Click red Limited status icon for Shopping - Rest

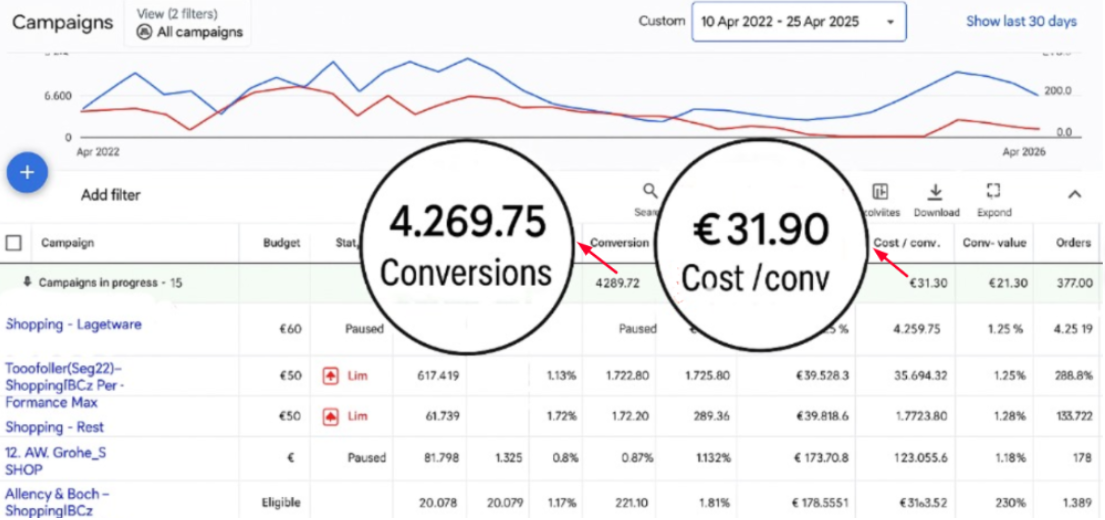pyautogui.click(x=329, y=415)
